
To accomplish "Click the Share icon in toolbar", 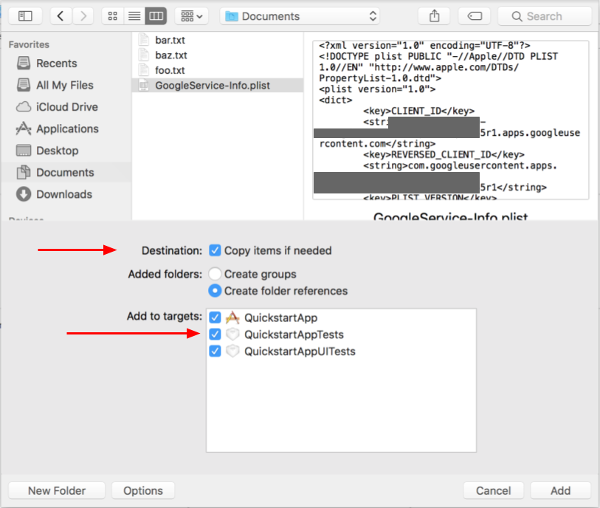I will tap(435, 16).
